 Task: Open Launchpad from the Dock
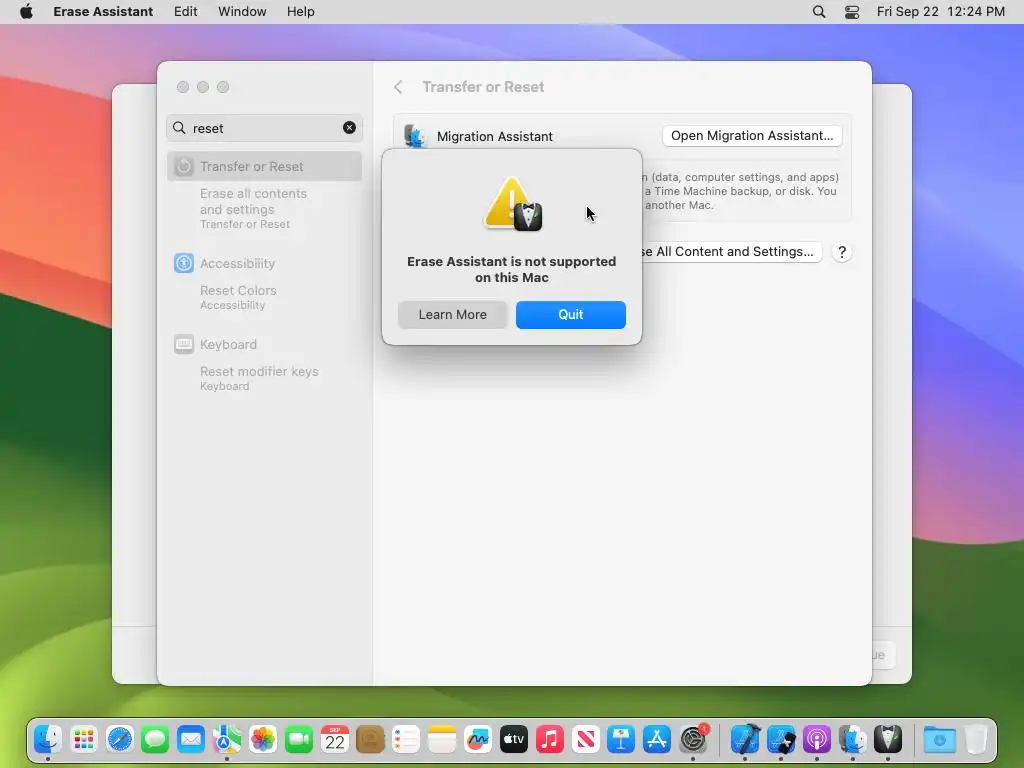pos(84,739)
